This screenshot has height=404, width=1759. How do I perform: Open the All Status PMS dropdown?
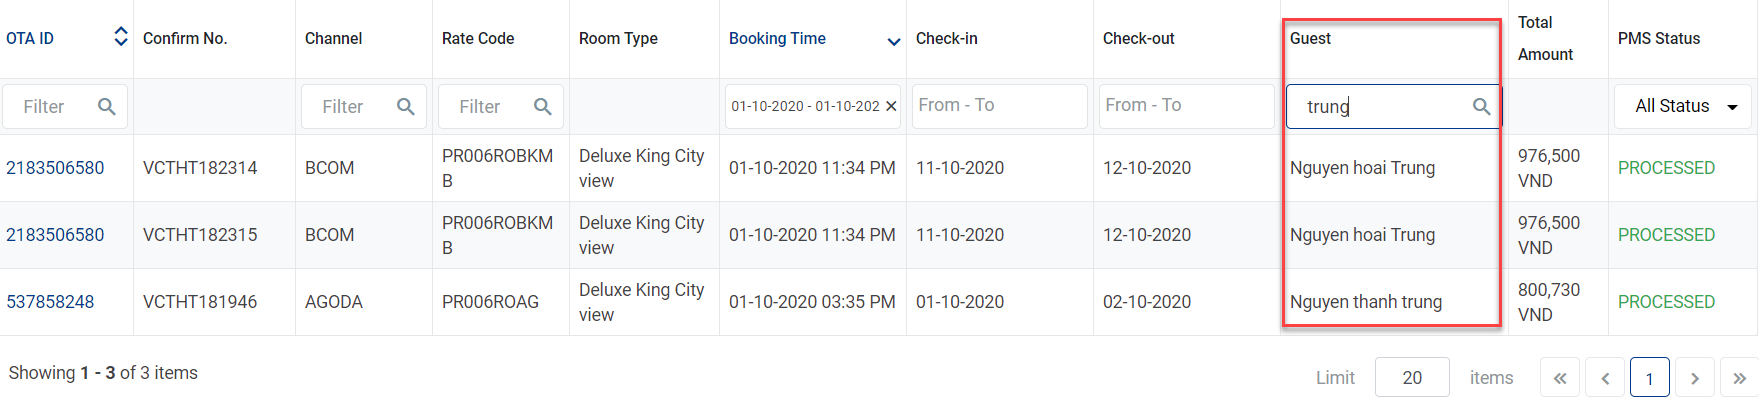click(x=1683, y=107)
